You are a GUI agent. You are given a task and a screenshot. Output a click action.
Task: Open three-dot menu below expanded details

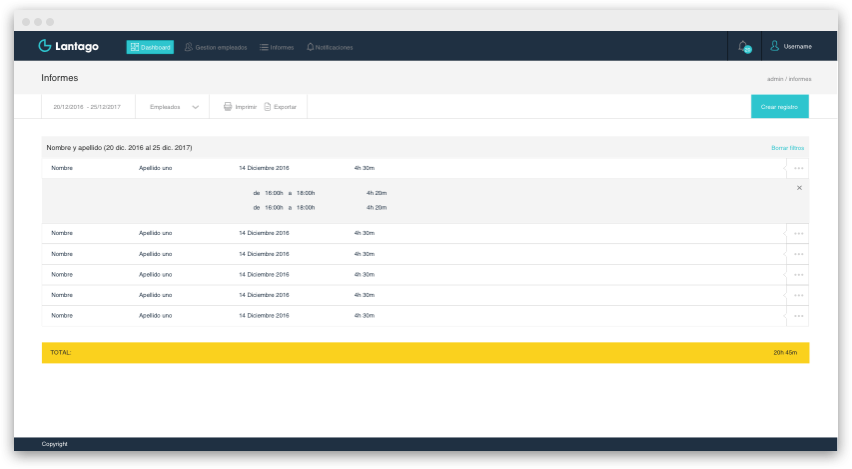point(798,233)
